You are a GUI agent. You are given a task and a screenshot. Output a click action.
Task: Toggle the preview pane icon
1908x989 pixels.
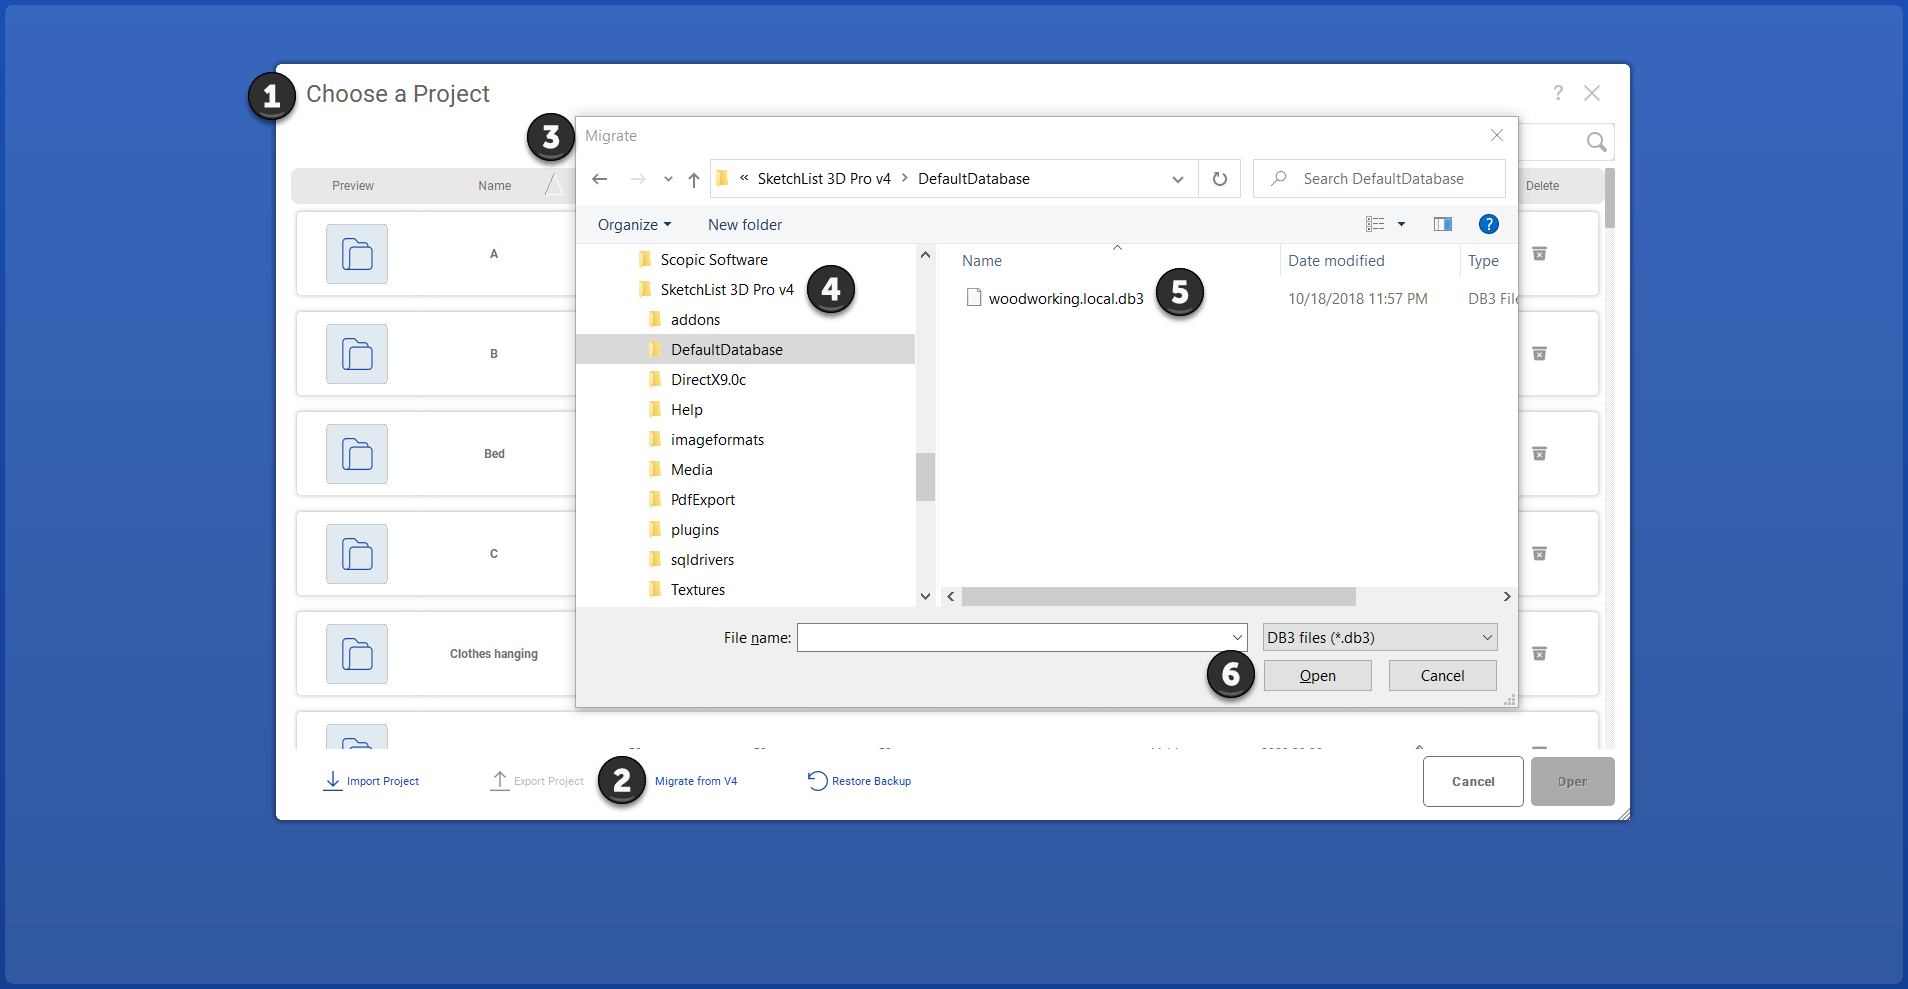click(x=1442, y=224)
